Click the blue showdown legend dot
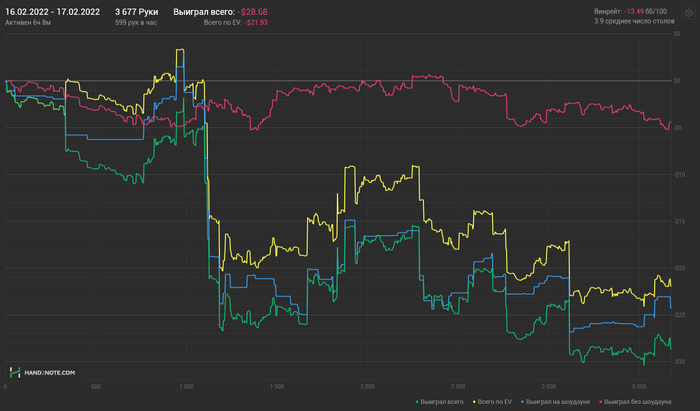 coord(522,402)
